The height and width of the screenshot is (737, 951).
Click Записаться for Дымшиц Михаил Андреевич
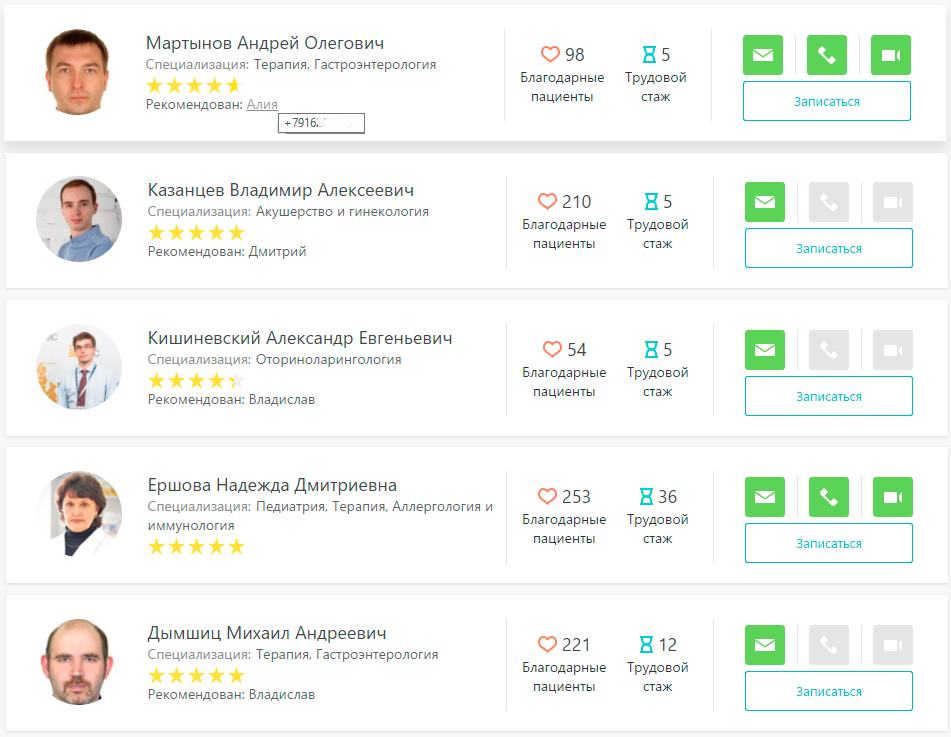828,691
